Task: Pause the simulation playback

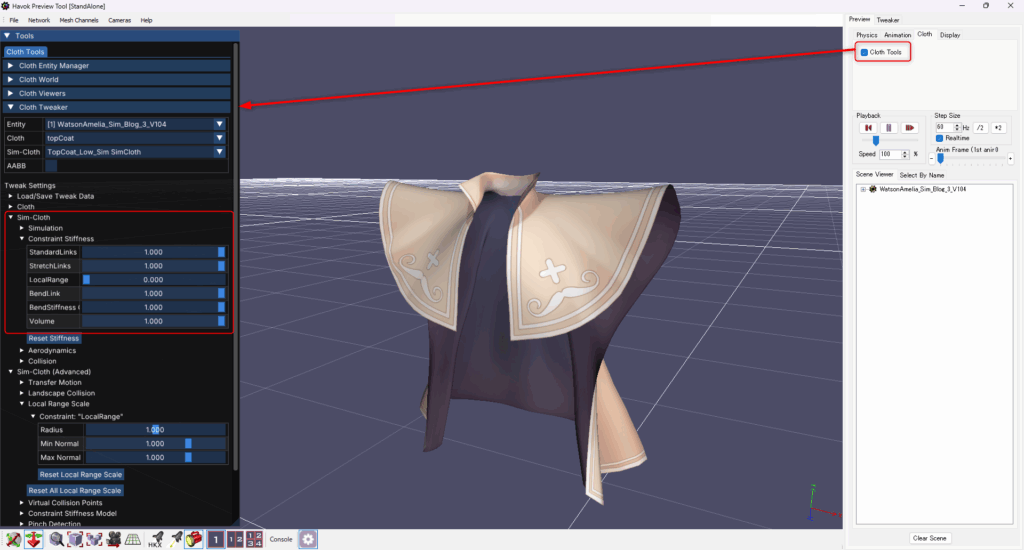Action: [887, 128]
